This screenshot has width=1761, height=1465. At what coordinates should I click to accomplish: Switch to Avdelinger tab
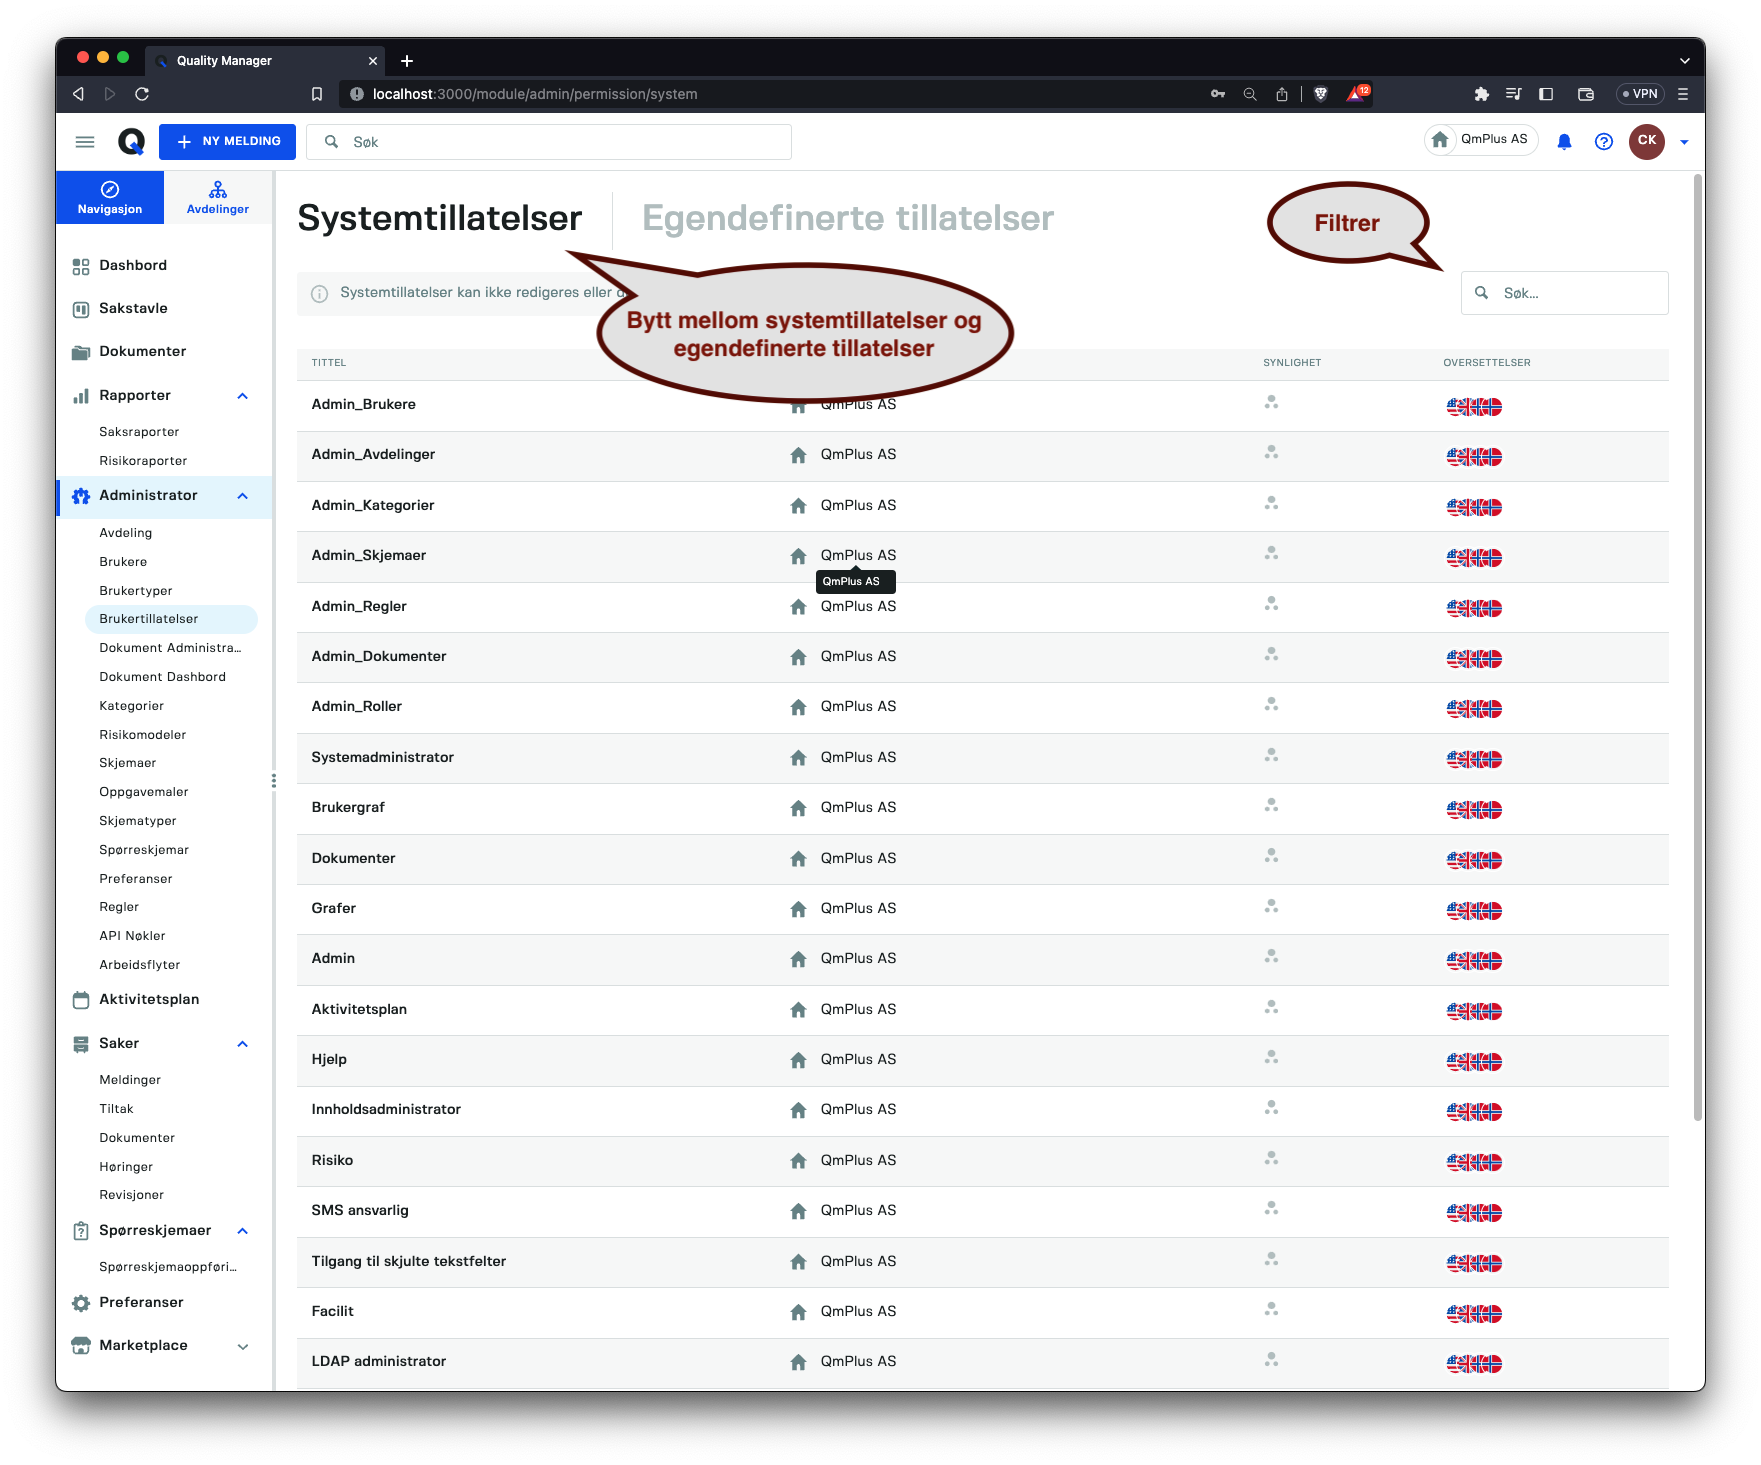pyautogui.click(x=218, y=198)
